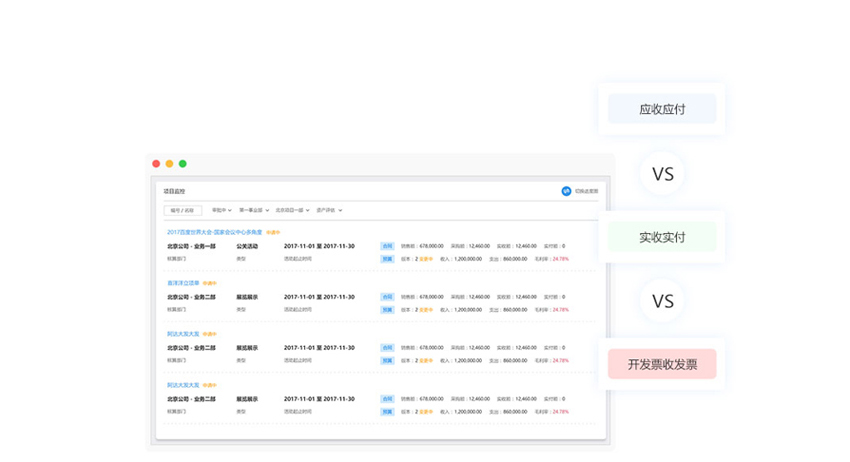Screen dimensions: 850x462
Task: Click the VS circle below 应收应付
Action: (662, 173)
